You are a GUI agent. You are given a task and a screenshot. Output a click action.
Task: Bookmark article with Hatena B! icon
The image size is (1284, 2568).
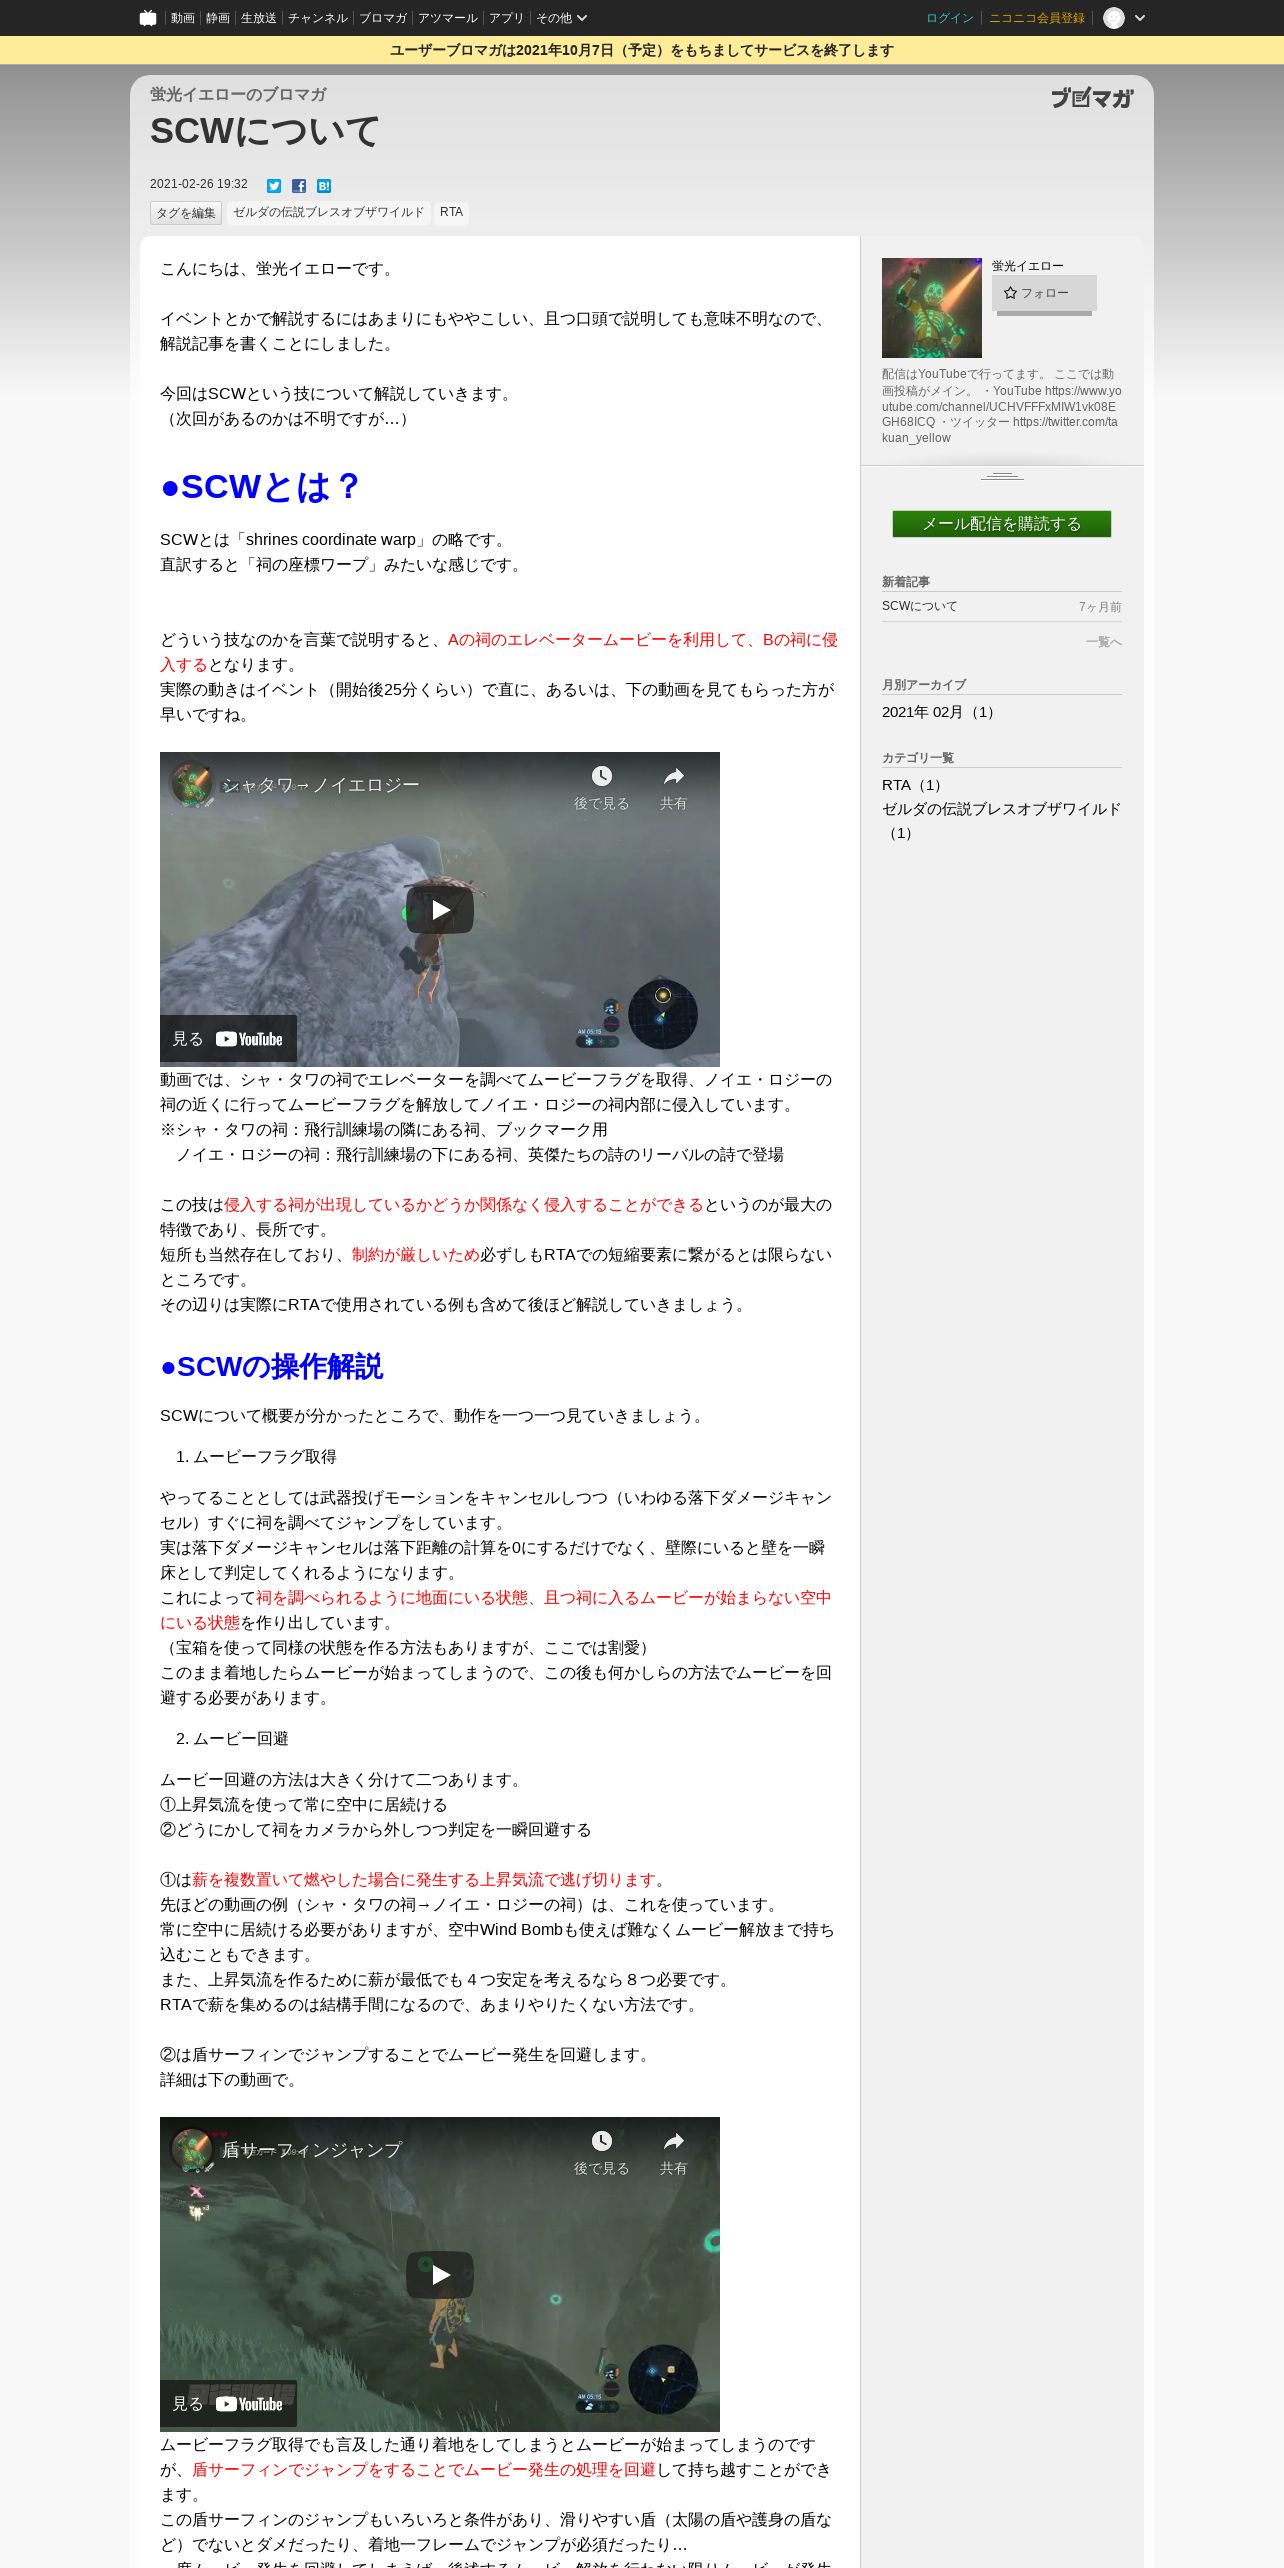pos(324,186)
